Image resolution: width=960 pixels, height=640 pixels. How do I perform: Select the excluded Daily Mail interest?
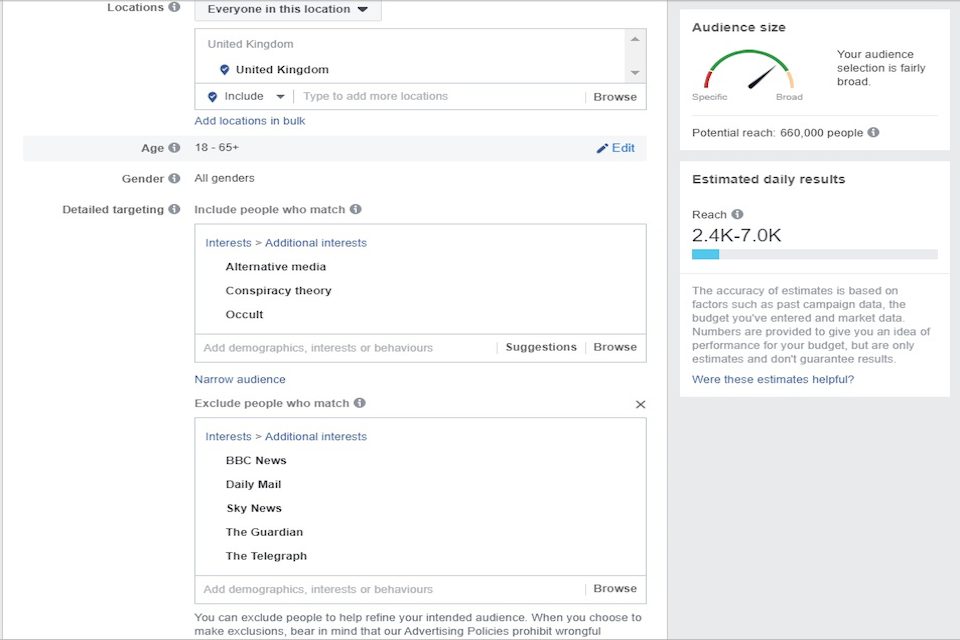[253, 484]
